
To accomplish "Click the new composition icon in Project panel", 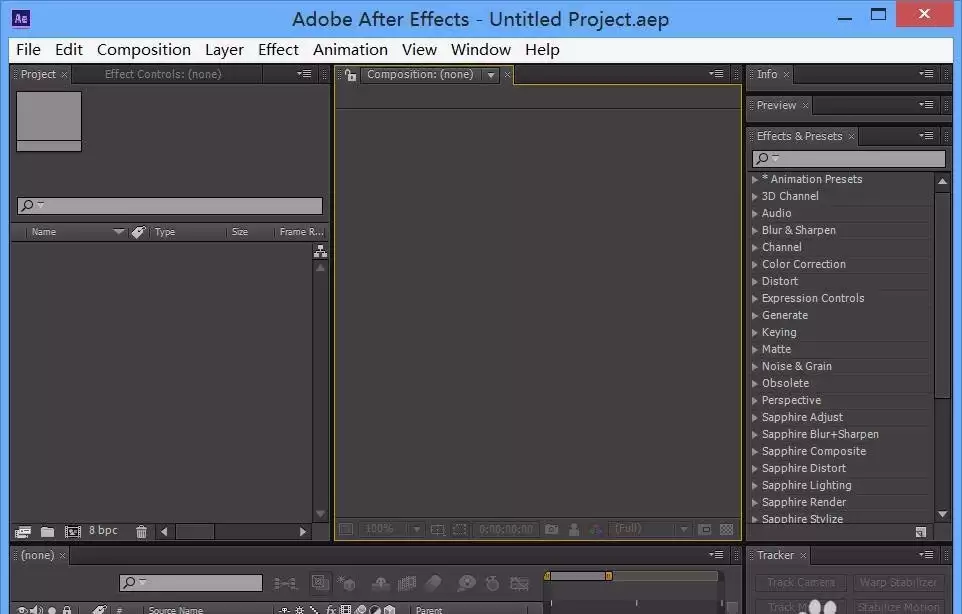I will [x=73, y=532].
